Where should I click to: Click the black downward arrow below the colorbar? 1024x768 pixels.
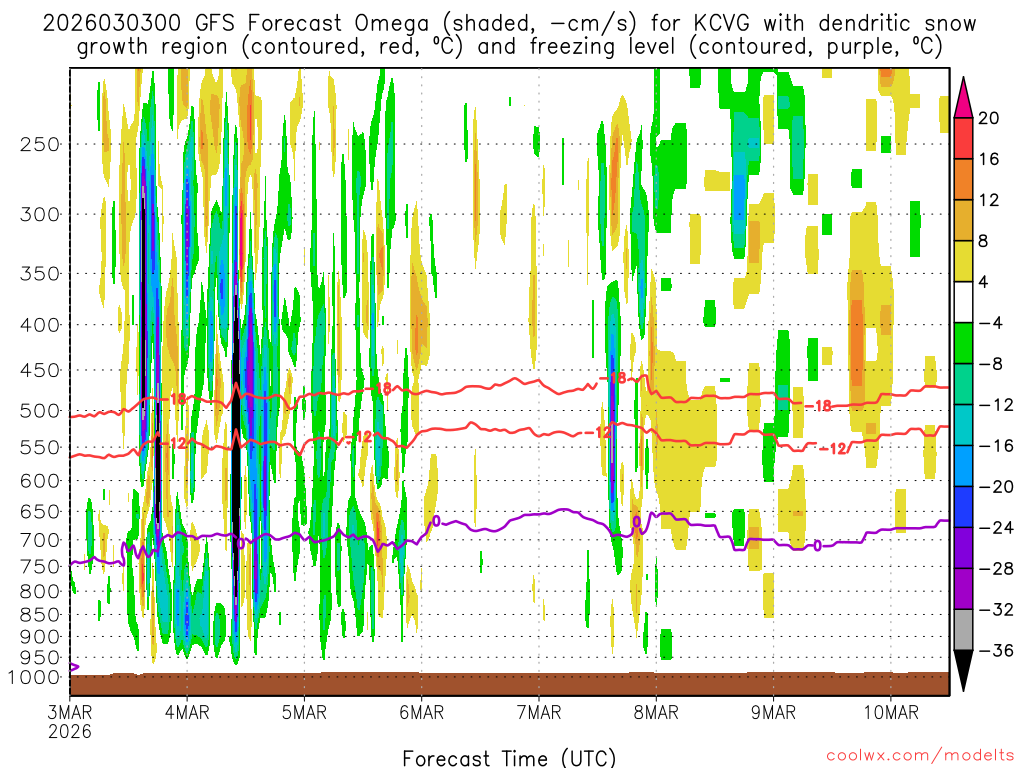pyautogui.click(x=964, y=669)
